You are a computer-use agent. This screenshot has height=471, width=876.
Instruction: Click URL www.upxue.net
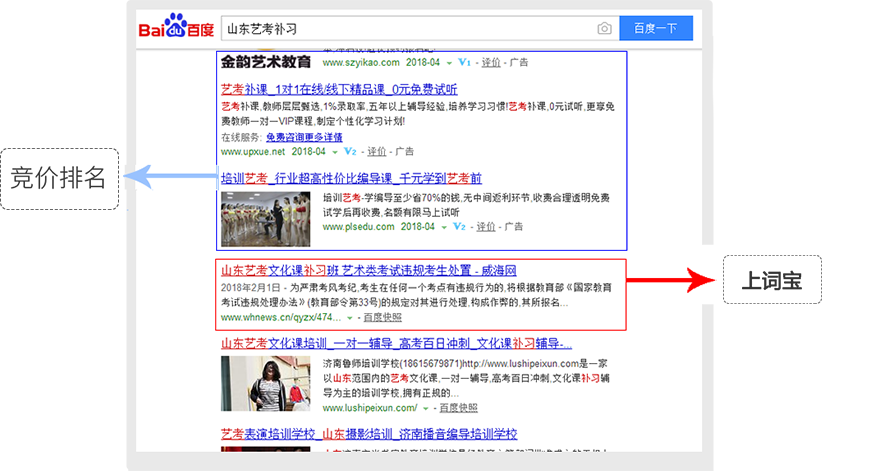pyautogui.click(x=253, y=151)
